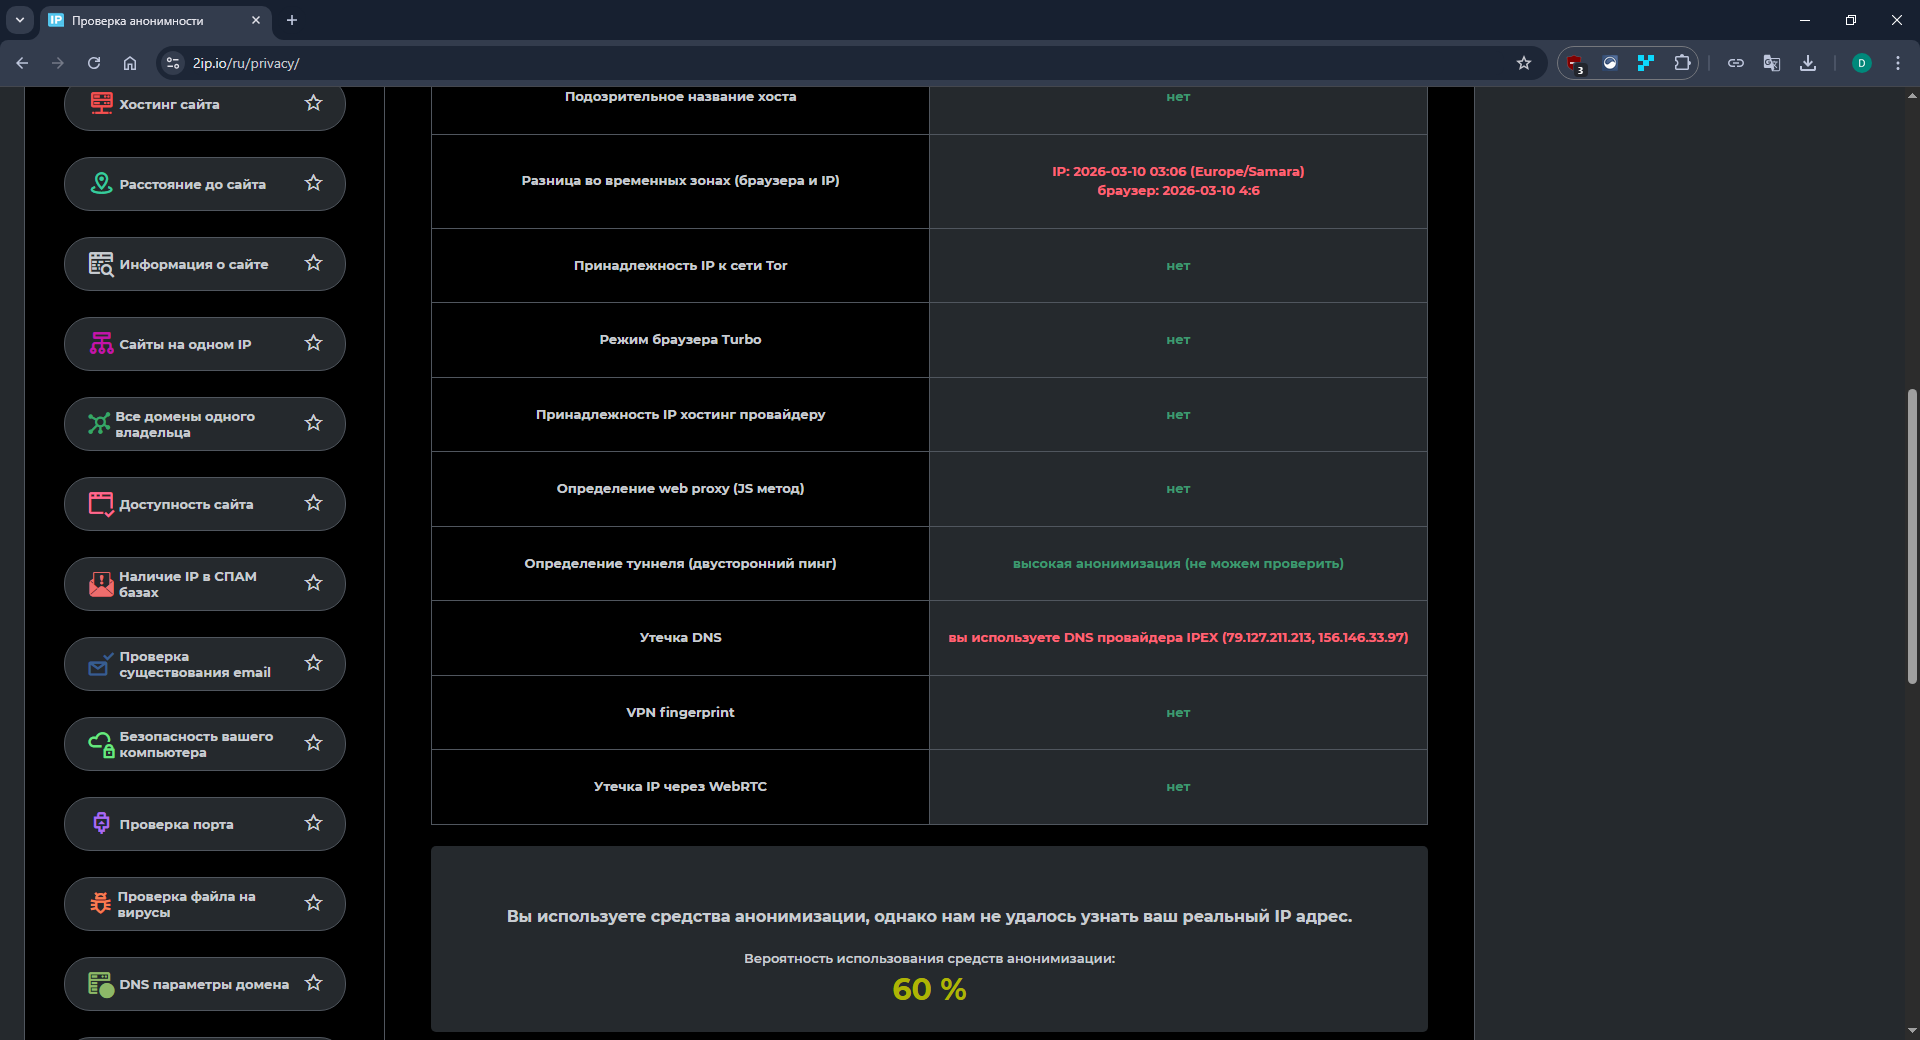Toggle favorite star for Наличие IP в СПАМ базах

(314, 583)
